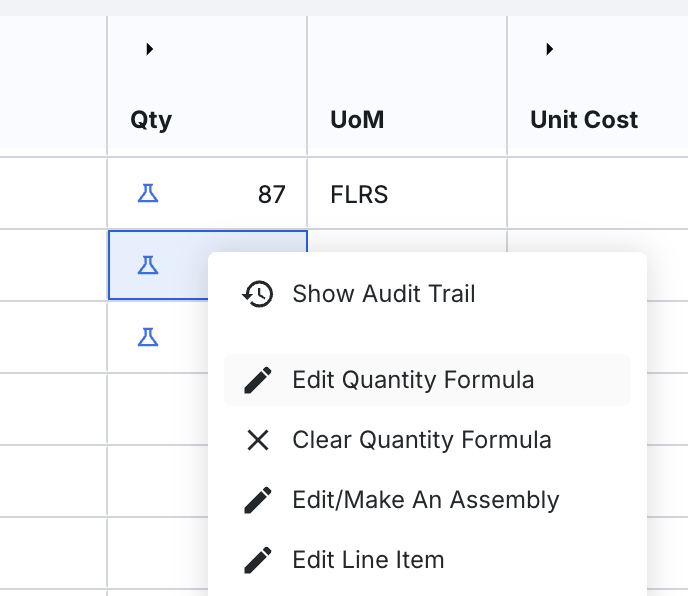Click the X icon beside Clear Quantity Formula

(x=258, y=440)
